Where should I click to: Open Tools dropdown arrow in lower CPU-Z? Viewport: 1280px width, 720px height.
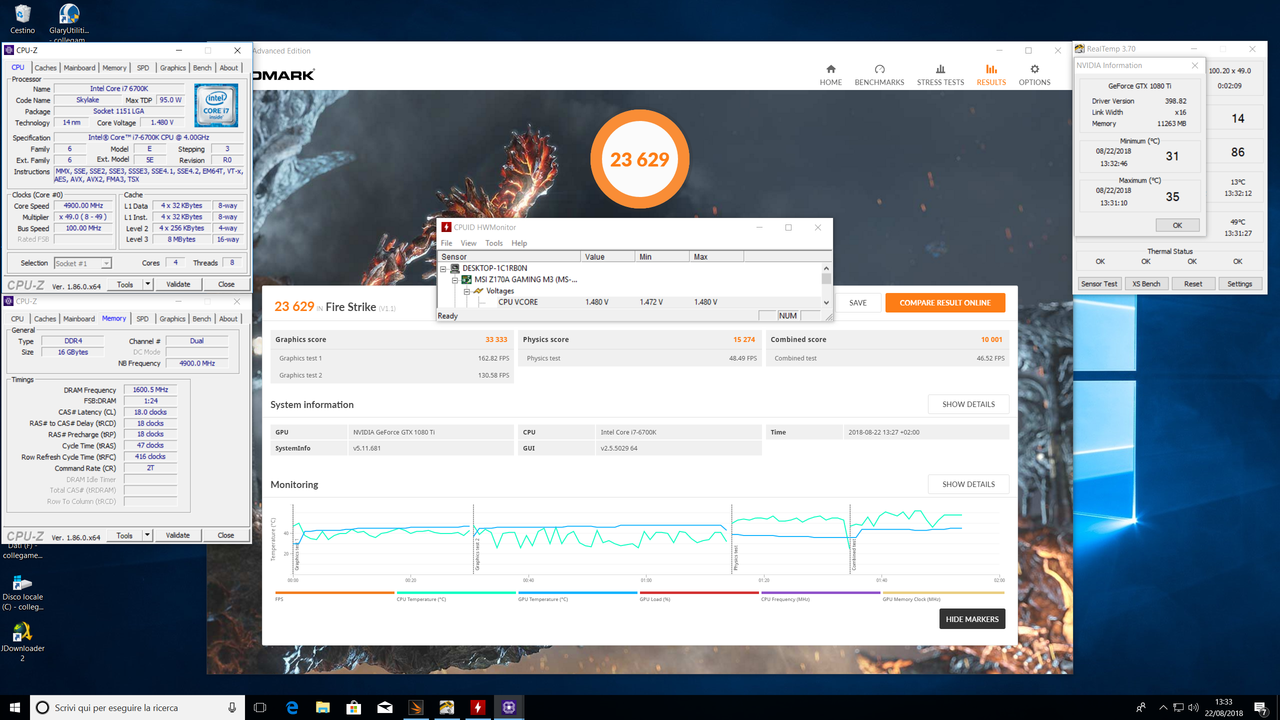[x=148, y=535]
